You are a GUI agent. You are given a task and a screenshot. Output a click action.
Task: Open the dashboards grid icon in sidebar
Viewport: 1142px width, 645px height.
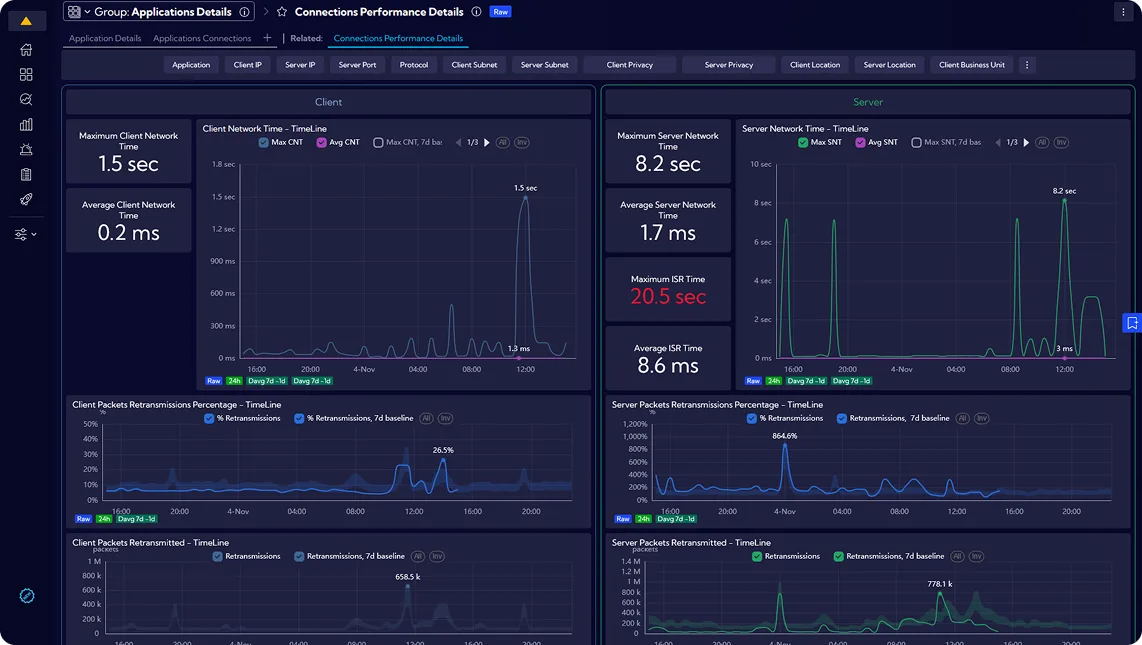tap(26, 75)
